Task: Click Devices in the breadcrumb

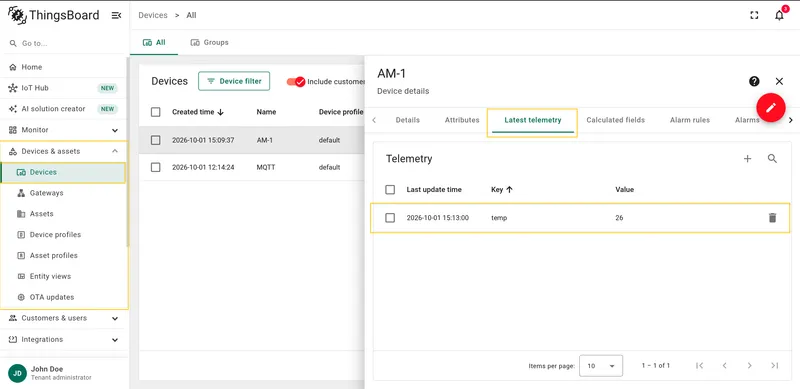Action: [x=153, y=15]
